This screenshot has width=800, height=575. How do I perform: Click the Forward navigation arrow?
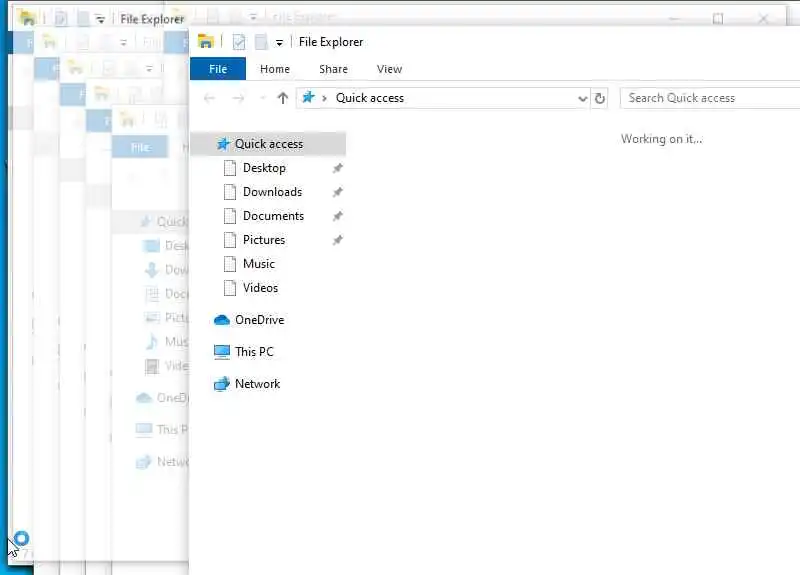pos(238,98)
